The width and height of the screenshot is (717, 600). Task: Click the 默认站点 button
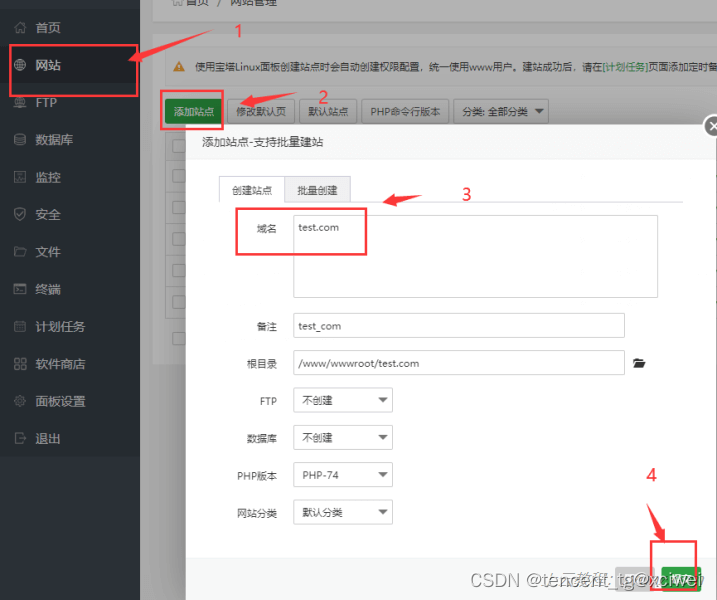(328, 111)
